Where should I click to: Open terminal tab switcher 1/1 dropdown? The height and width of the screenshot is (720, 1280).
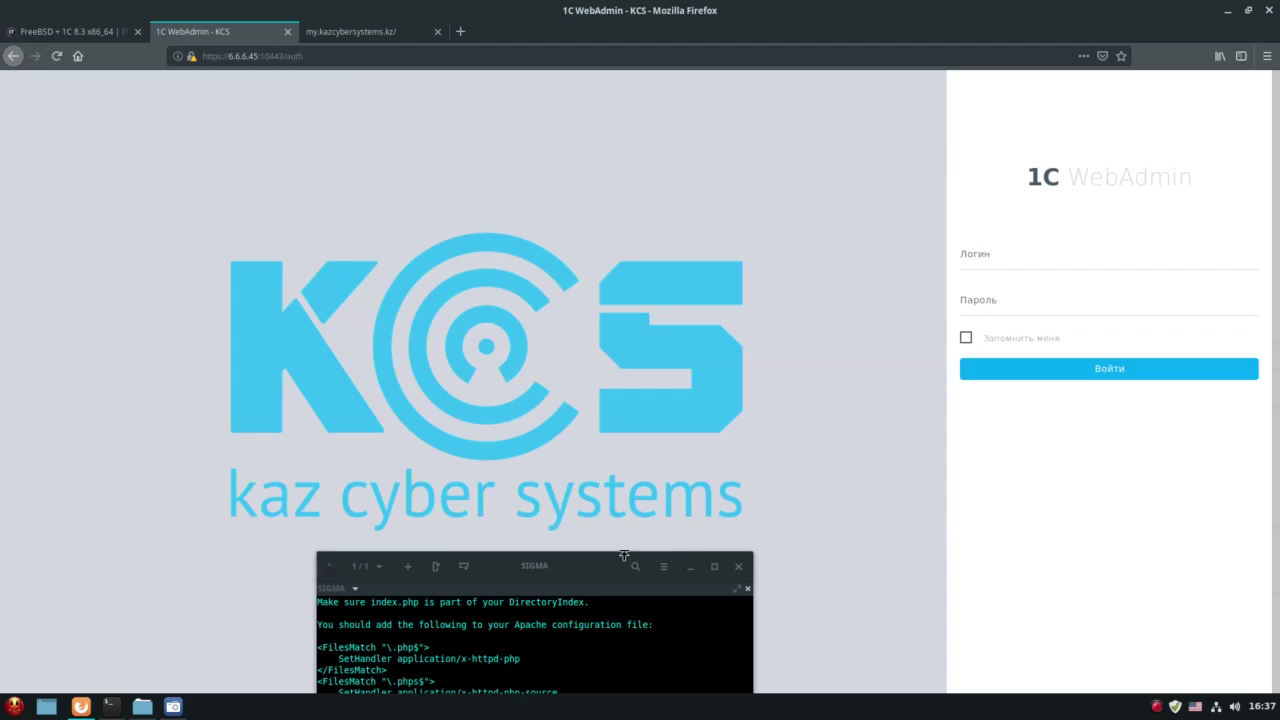coord(367,566)
